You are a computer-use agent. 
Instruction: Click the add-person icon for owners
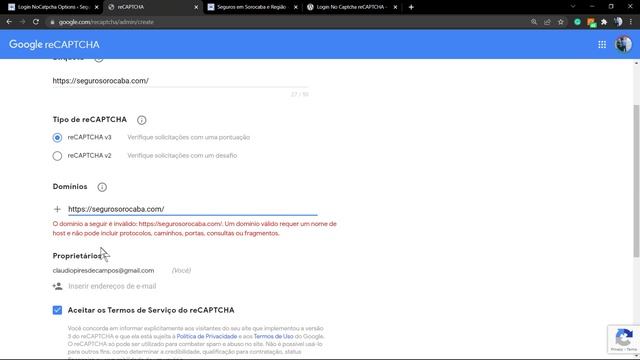coord(58,286)
